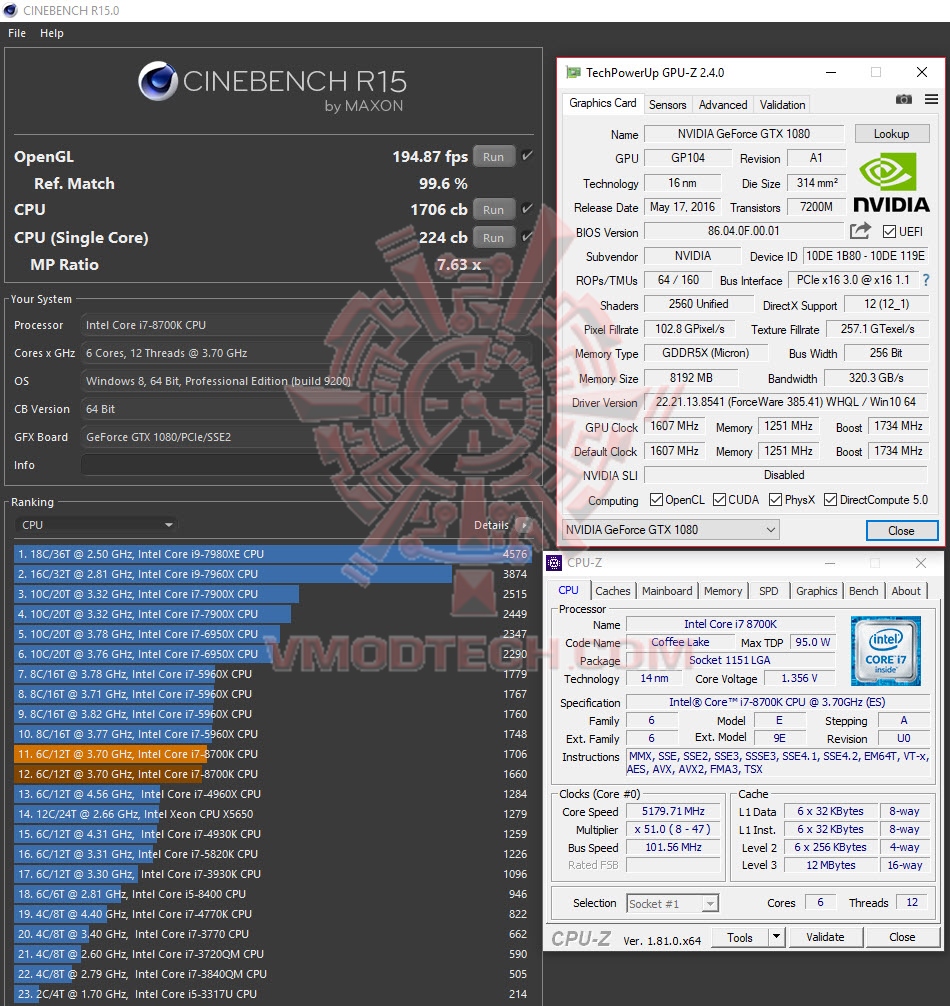Run the CPU benchmark
This screenshot has width=950, height=1006.
click(x=493, y=209)
